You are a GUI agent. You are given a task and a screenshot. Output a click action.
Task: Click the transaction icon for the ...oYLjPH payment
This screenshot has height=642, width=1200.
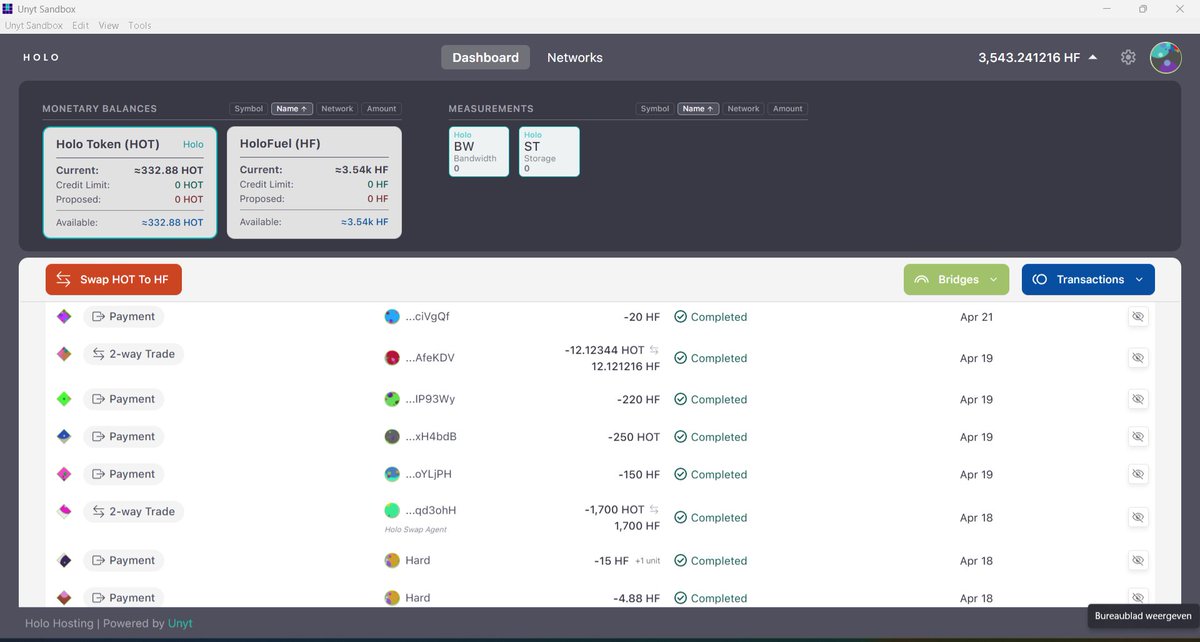[x=64, y=474]
